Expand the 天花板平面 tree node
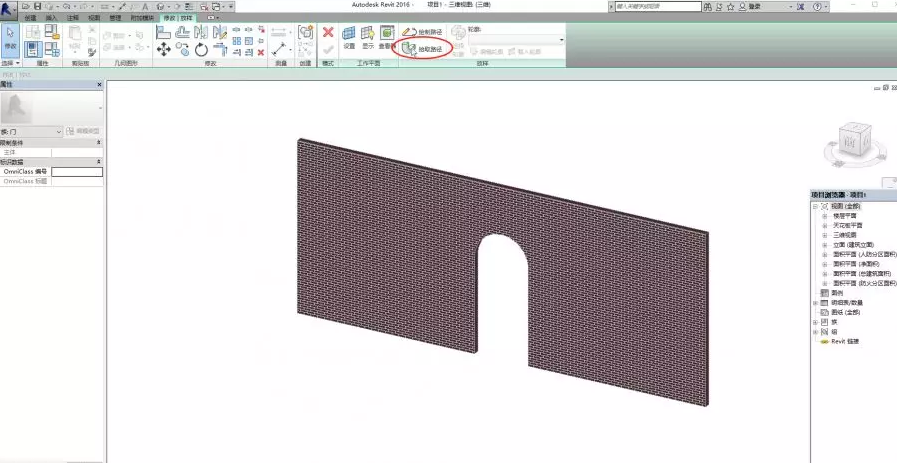The width and height of the screenshot is (897, 463). pyautogui.click(x=824, y=225)
